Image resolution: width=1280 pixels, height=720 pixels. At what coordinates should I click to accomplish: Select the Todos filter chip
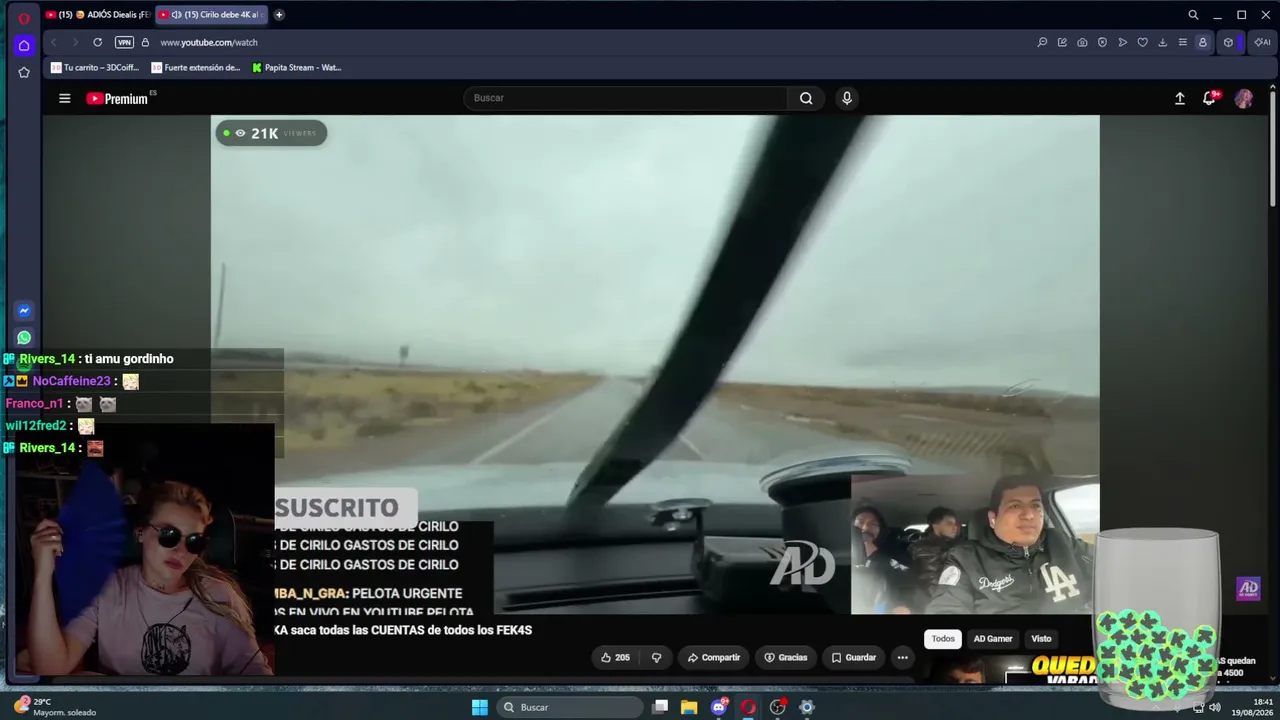[943, 639]
